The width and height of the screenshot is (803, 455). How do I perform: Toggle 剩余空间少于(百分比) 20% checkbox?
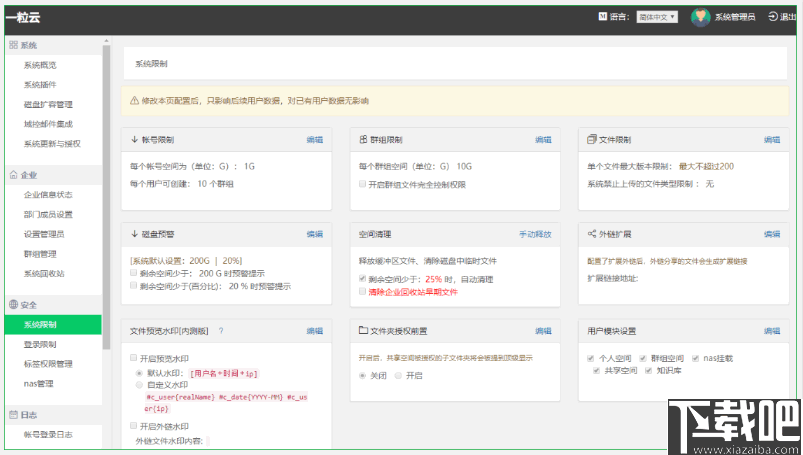point(134,285)
